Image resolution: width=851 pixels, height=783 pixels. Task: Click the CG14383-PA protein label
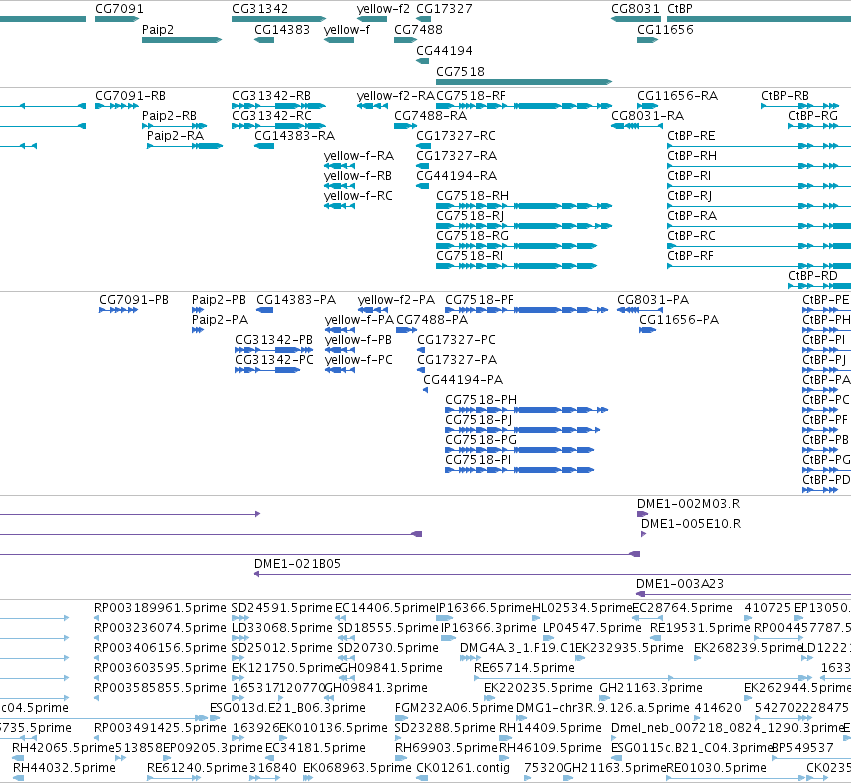point(296,300)
